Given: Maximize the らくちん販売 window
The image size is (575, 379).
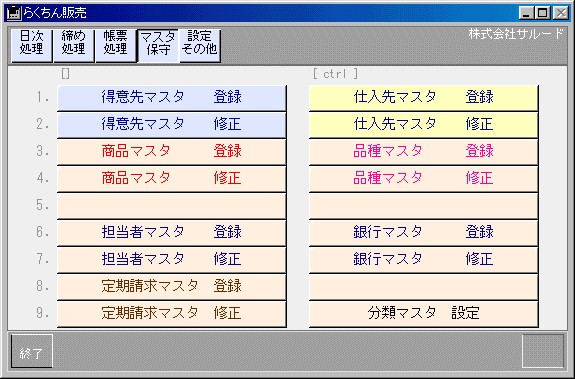Looking at the screenshot, I should coord(542,13).
